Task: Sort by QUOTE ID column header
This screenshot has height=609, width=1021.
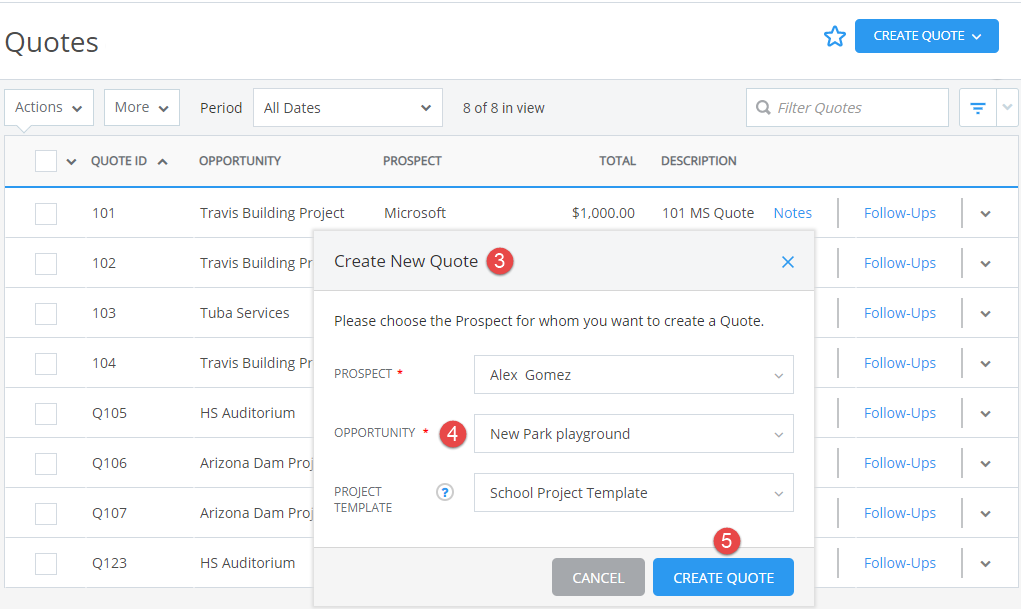Action: point(119,161)
